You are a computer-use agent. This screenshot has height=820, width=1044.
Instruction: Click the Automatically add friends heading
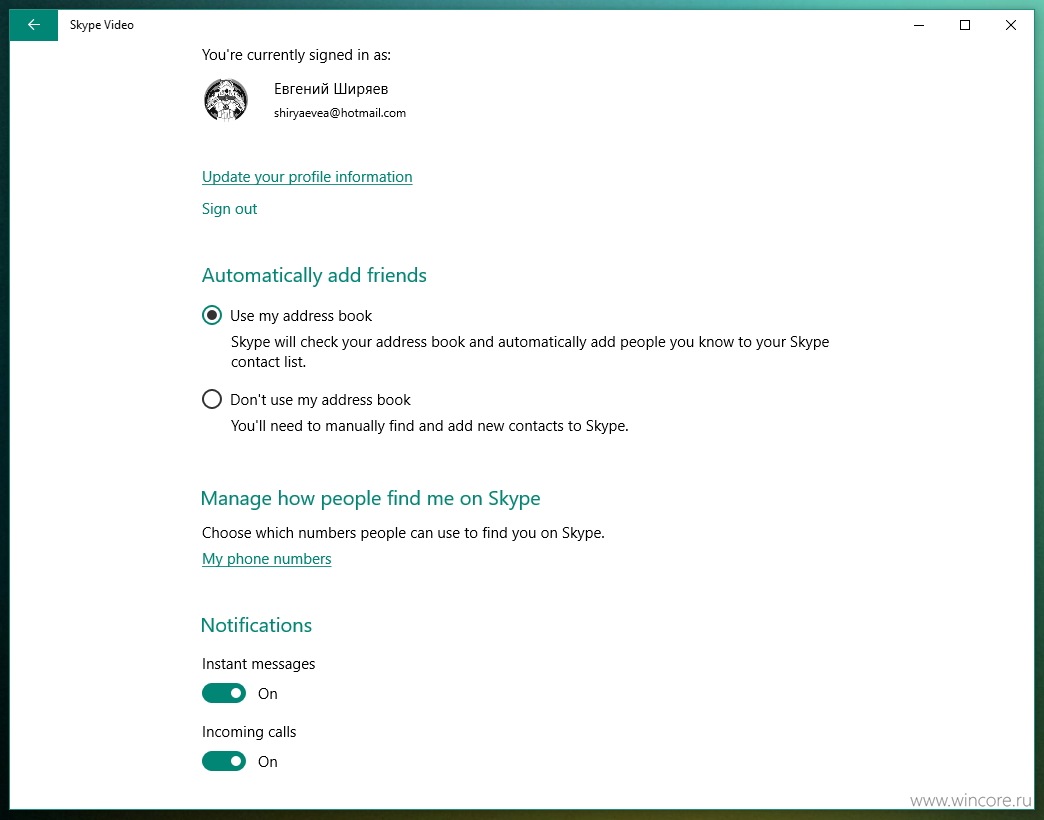pos(314,276)
